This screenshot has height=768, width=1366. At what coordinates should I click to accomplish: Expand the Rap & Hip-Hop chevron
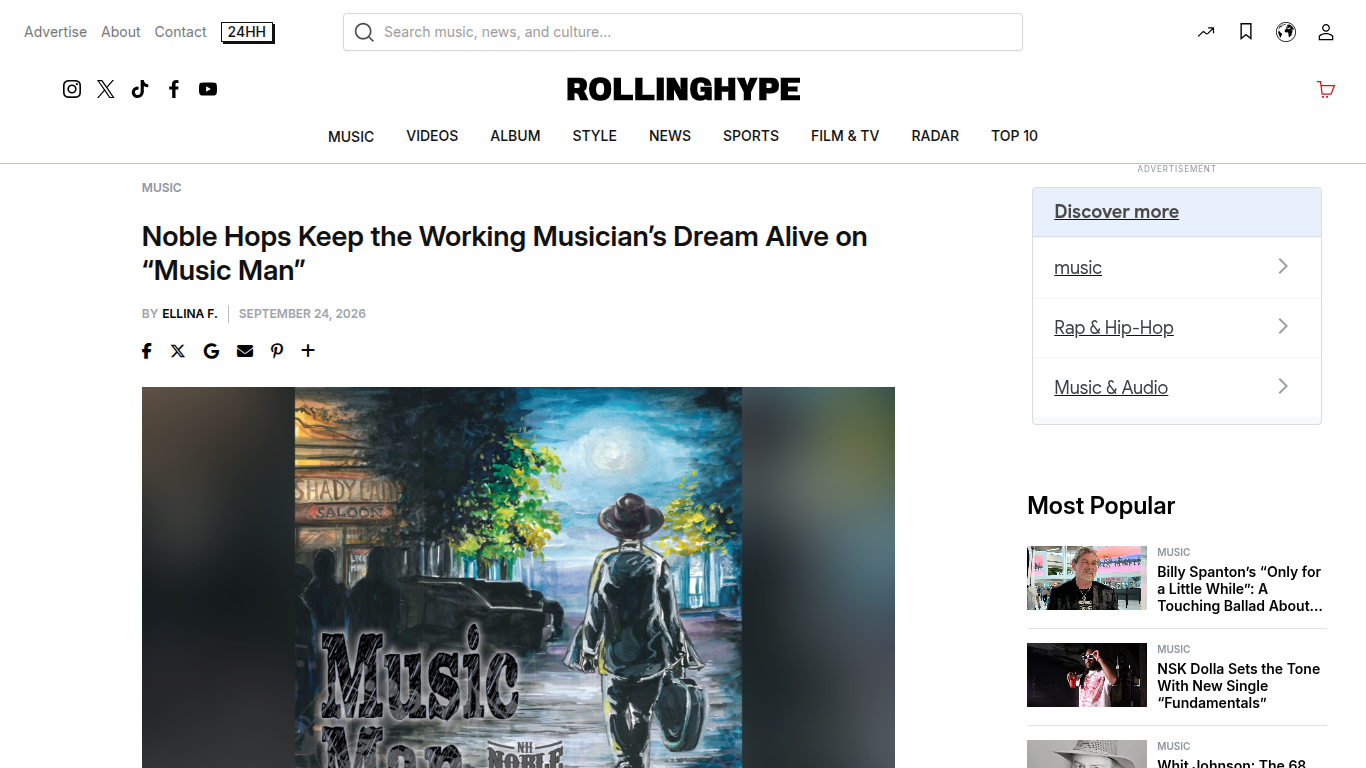click(x=1283, y=326)
